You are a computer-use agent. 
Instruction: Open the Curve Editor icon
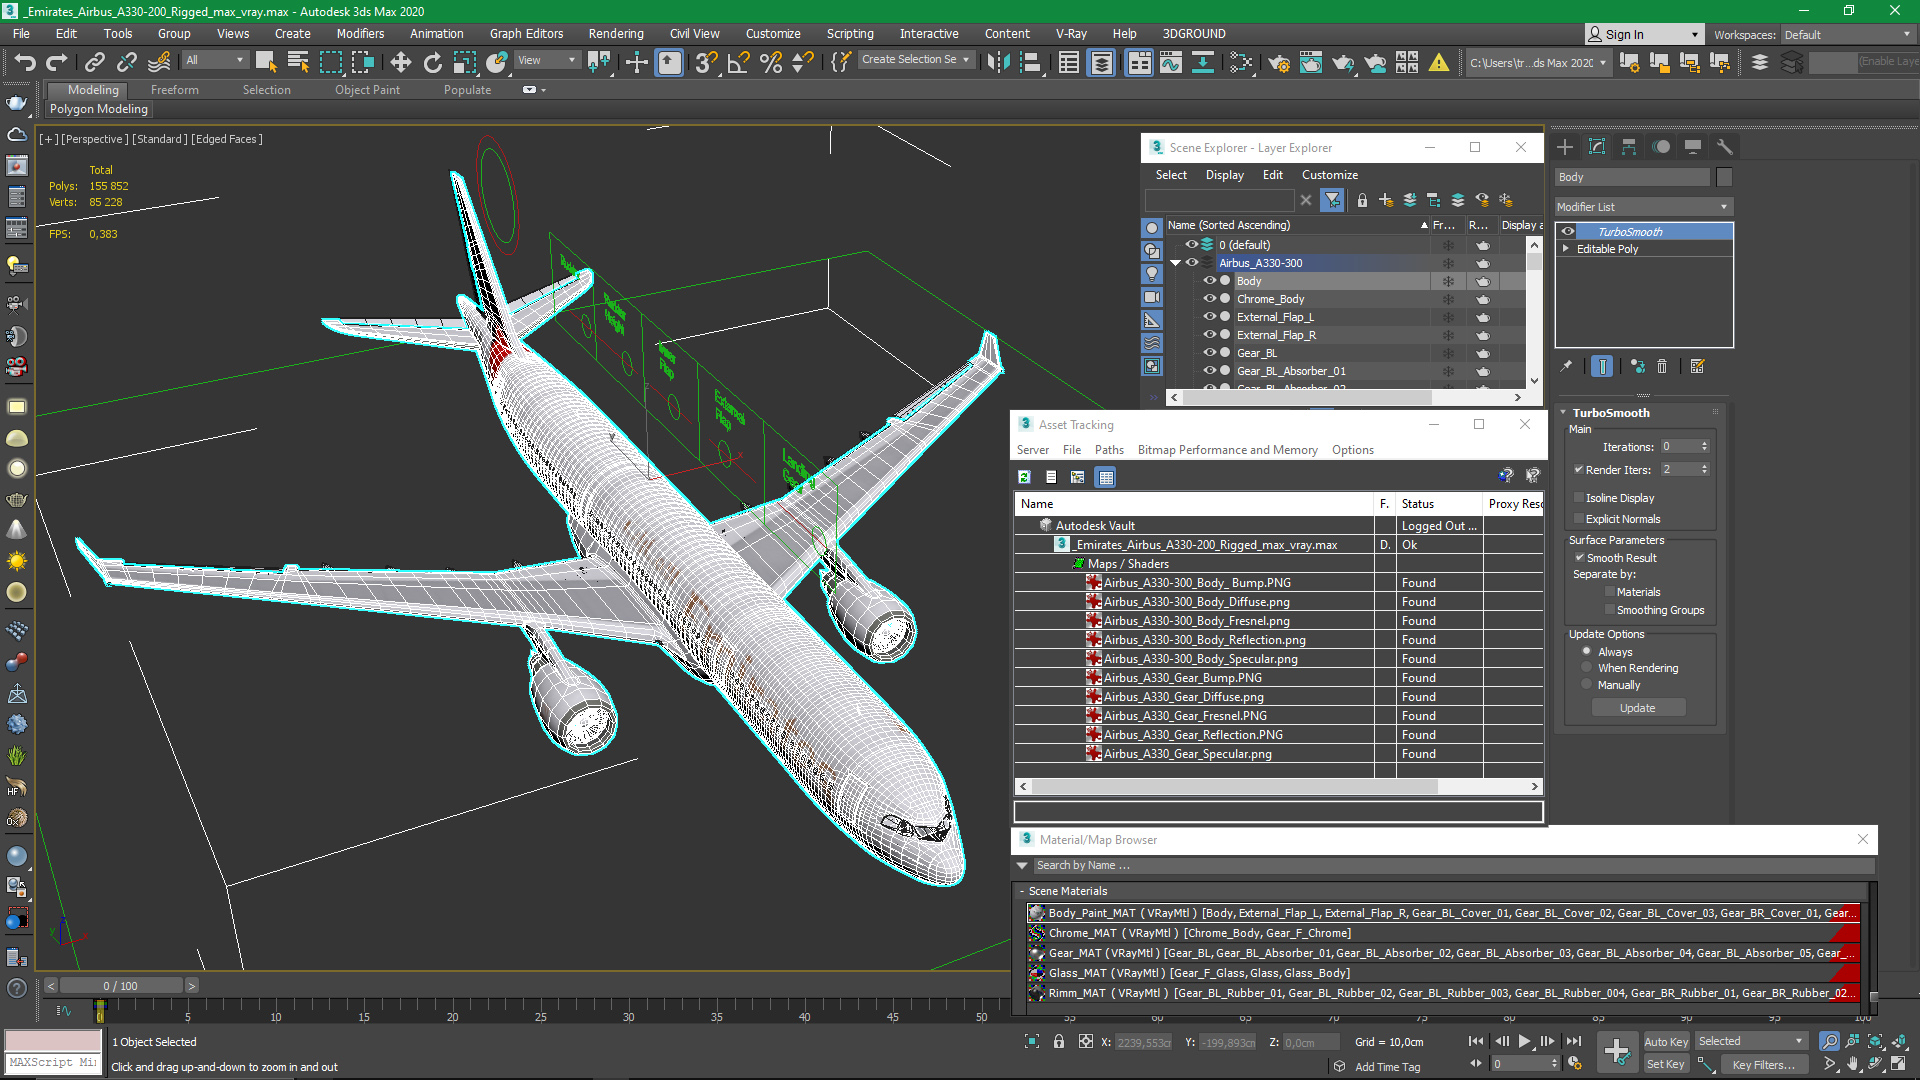click(x=1171, y=62)
